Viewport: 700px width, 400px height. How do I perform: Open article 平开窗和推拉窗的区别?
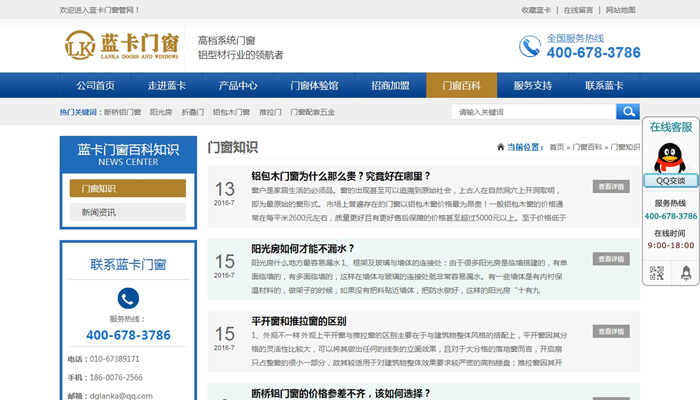299,321
